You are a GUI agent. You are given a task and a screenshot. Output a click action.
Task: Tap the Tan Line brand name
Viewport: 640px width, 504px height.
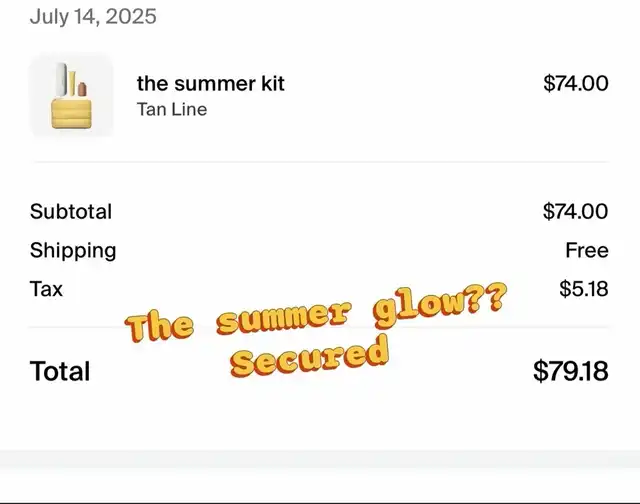(172, 109)
